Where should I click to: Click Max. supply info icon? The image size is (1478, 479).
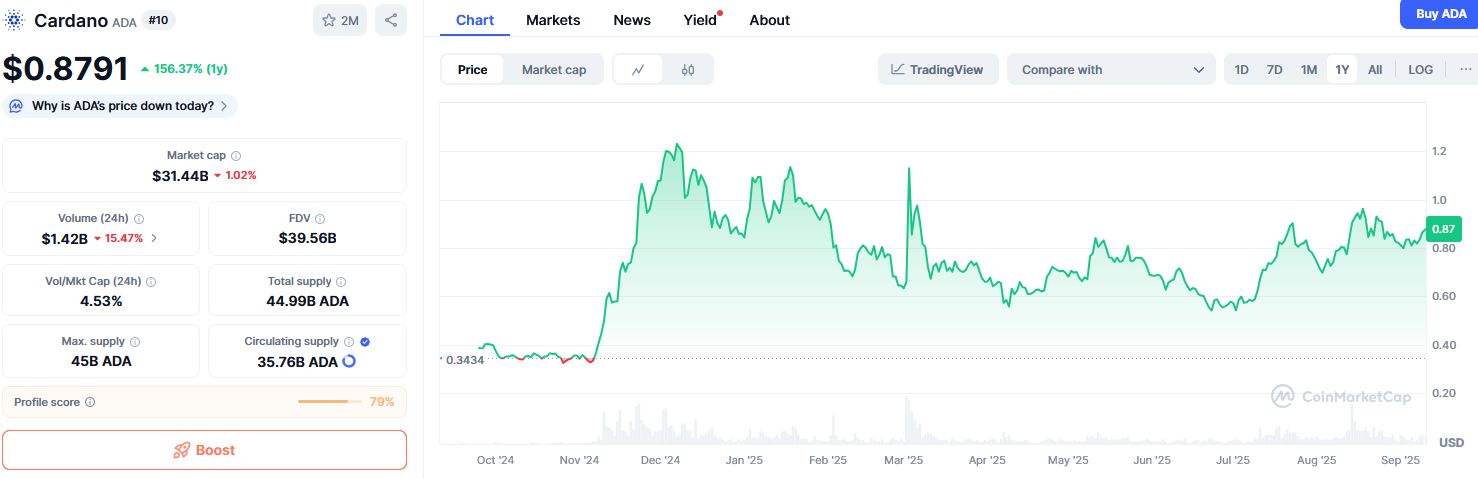pyautogui.click(x=135, y=342)
